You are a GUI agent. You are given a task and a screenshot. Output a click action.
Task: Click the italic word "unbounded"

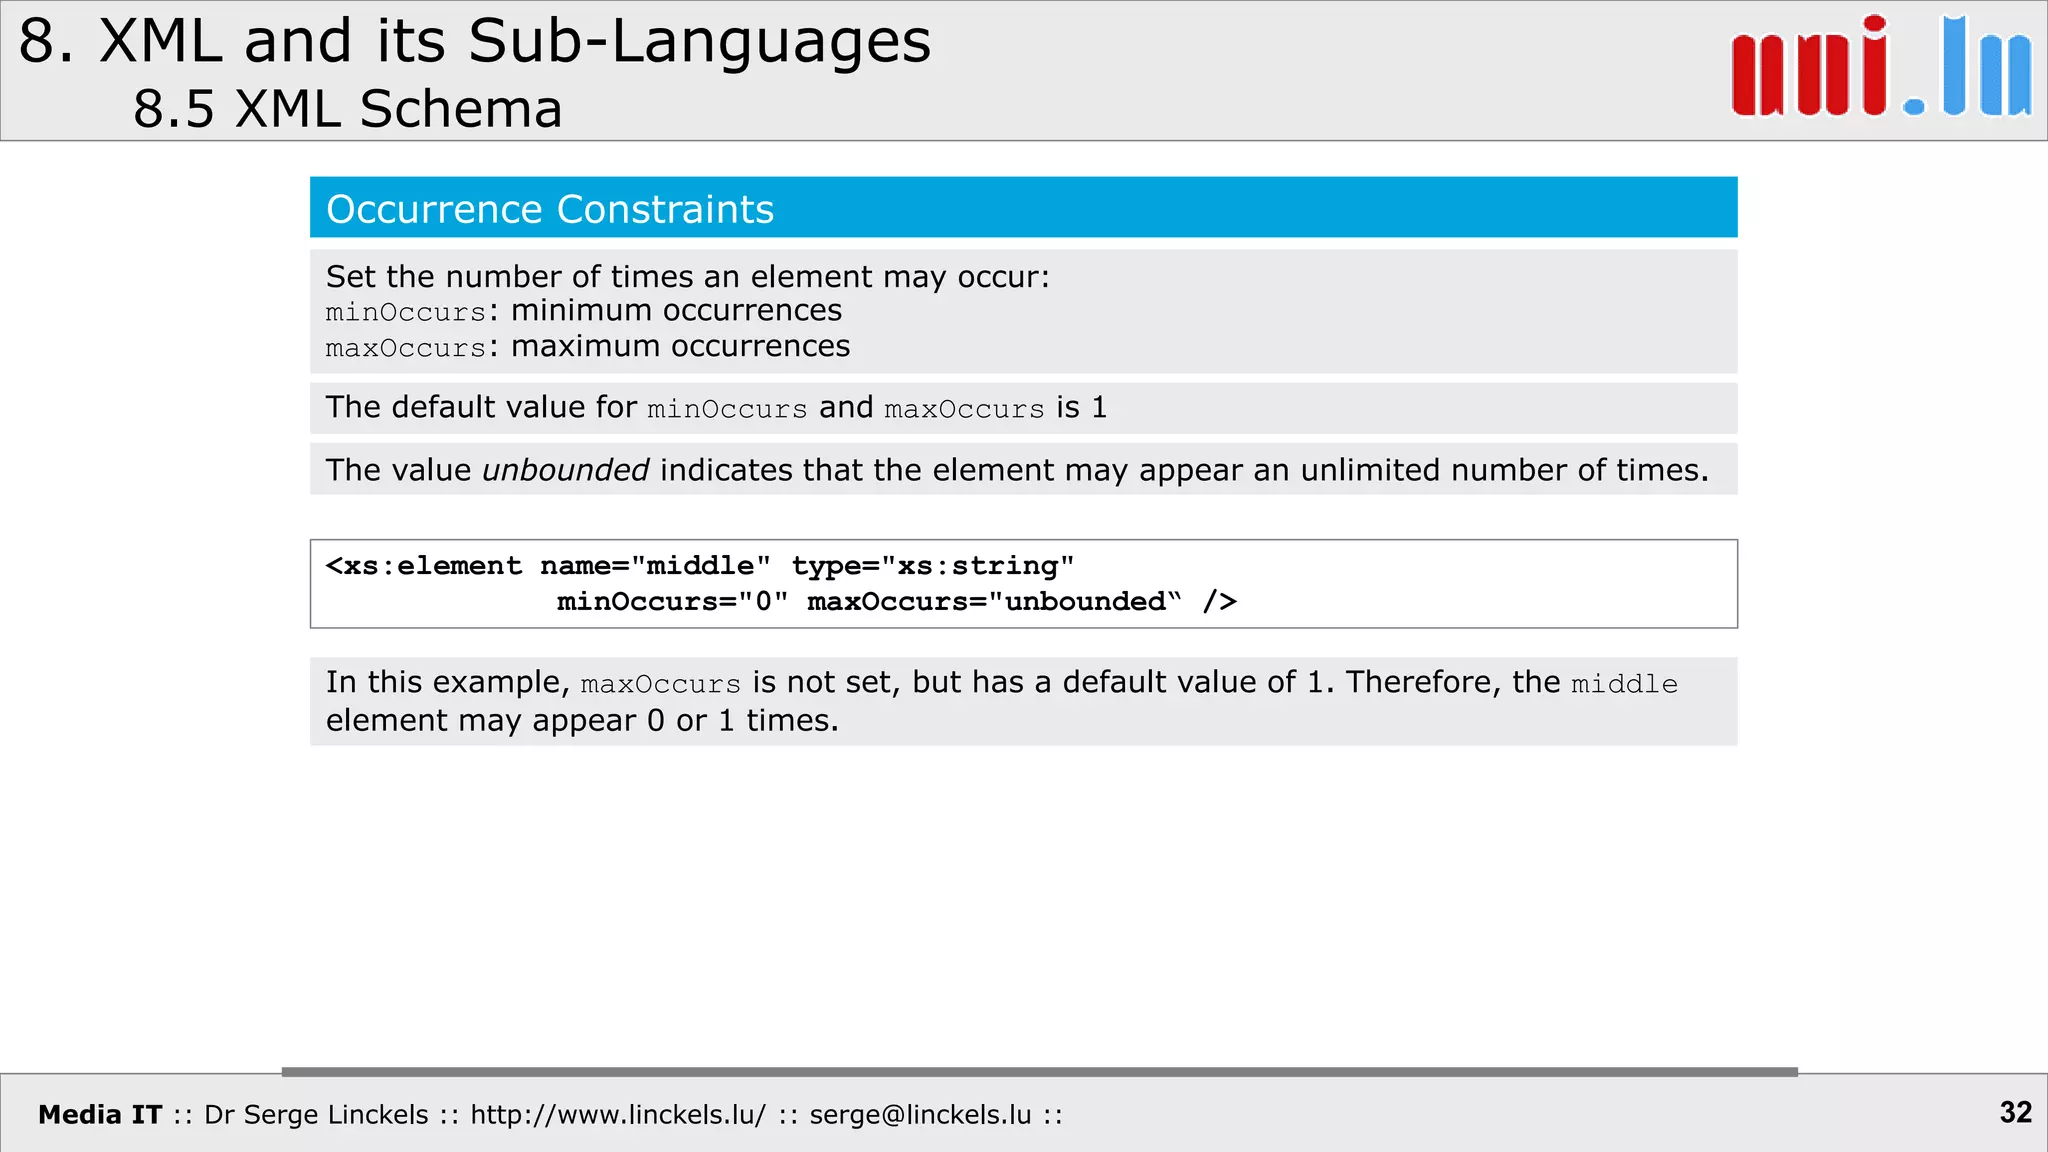pos(566,470)
